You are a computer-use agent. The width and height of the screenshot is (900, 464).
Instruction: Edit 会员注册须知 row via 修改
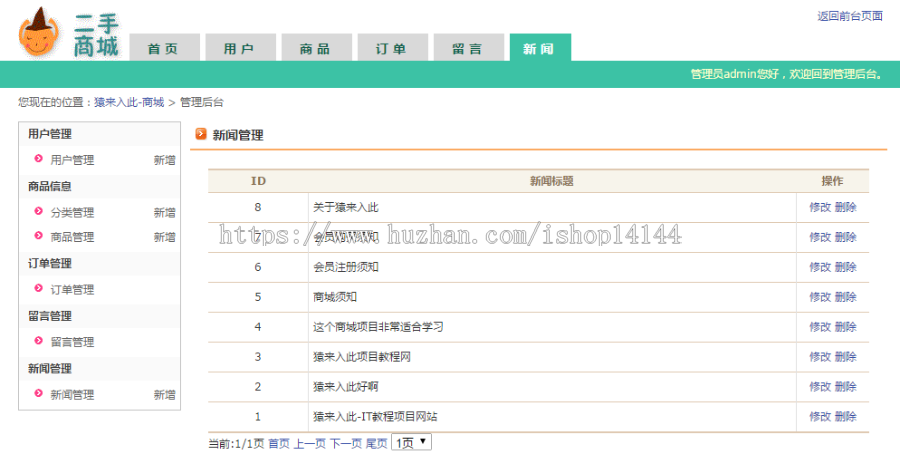coord(820,267)
